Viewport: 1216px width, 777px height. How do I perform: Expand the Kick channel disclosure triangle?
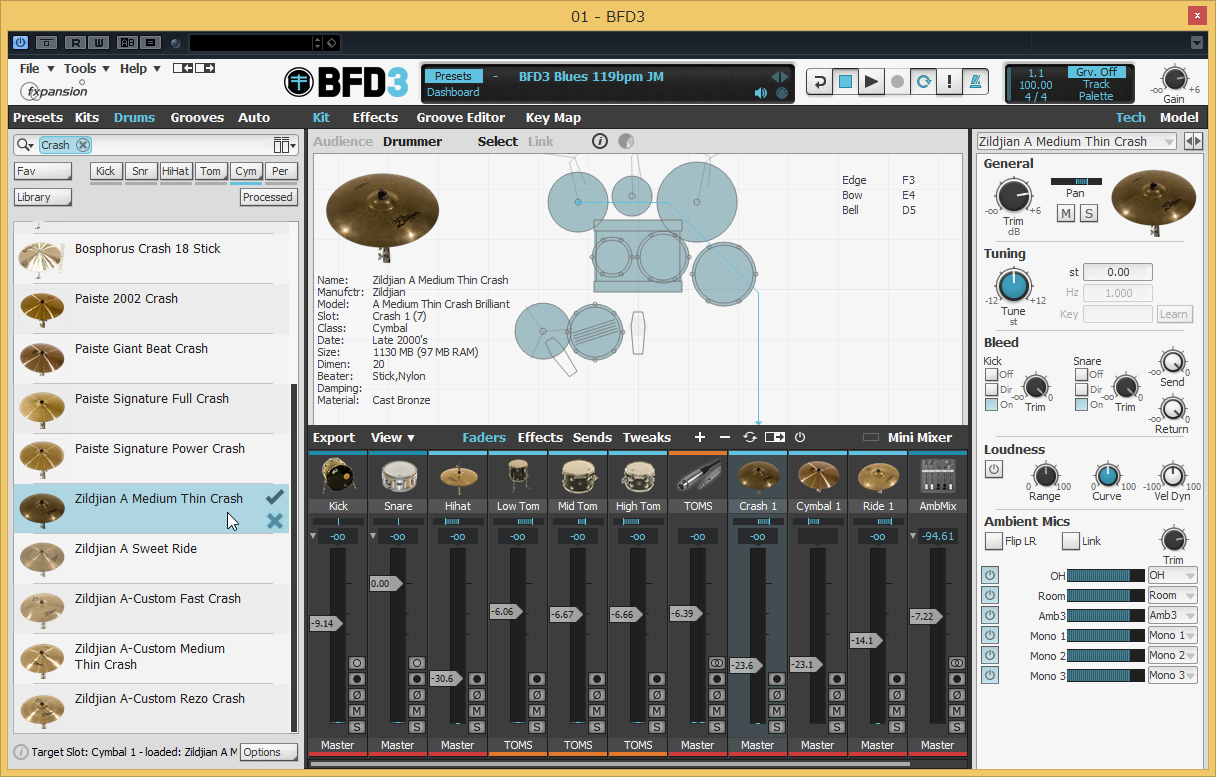click(x=314, y=536)
